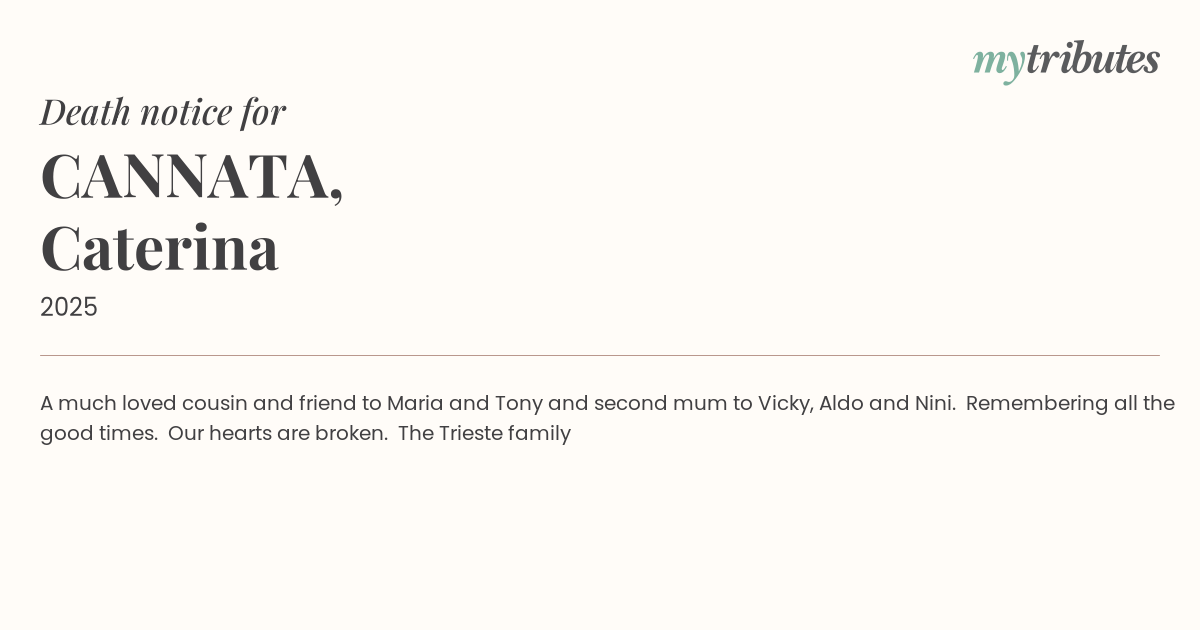The height and width of the screenshot is (630, 1200).
Task: Click the names "Vicky, Aldo and Nini"
Action: tap(856, 404)
